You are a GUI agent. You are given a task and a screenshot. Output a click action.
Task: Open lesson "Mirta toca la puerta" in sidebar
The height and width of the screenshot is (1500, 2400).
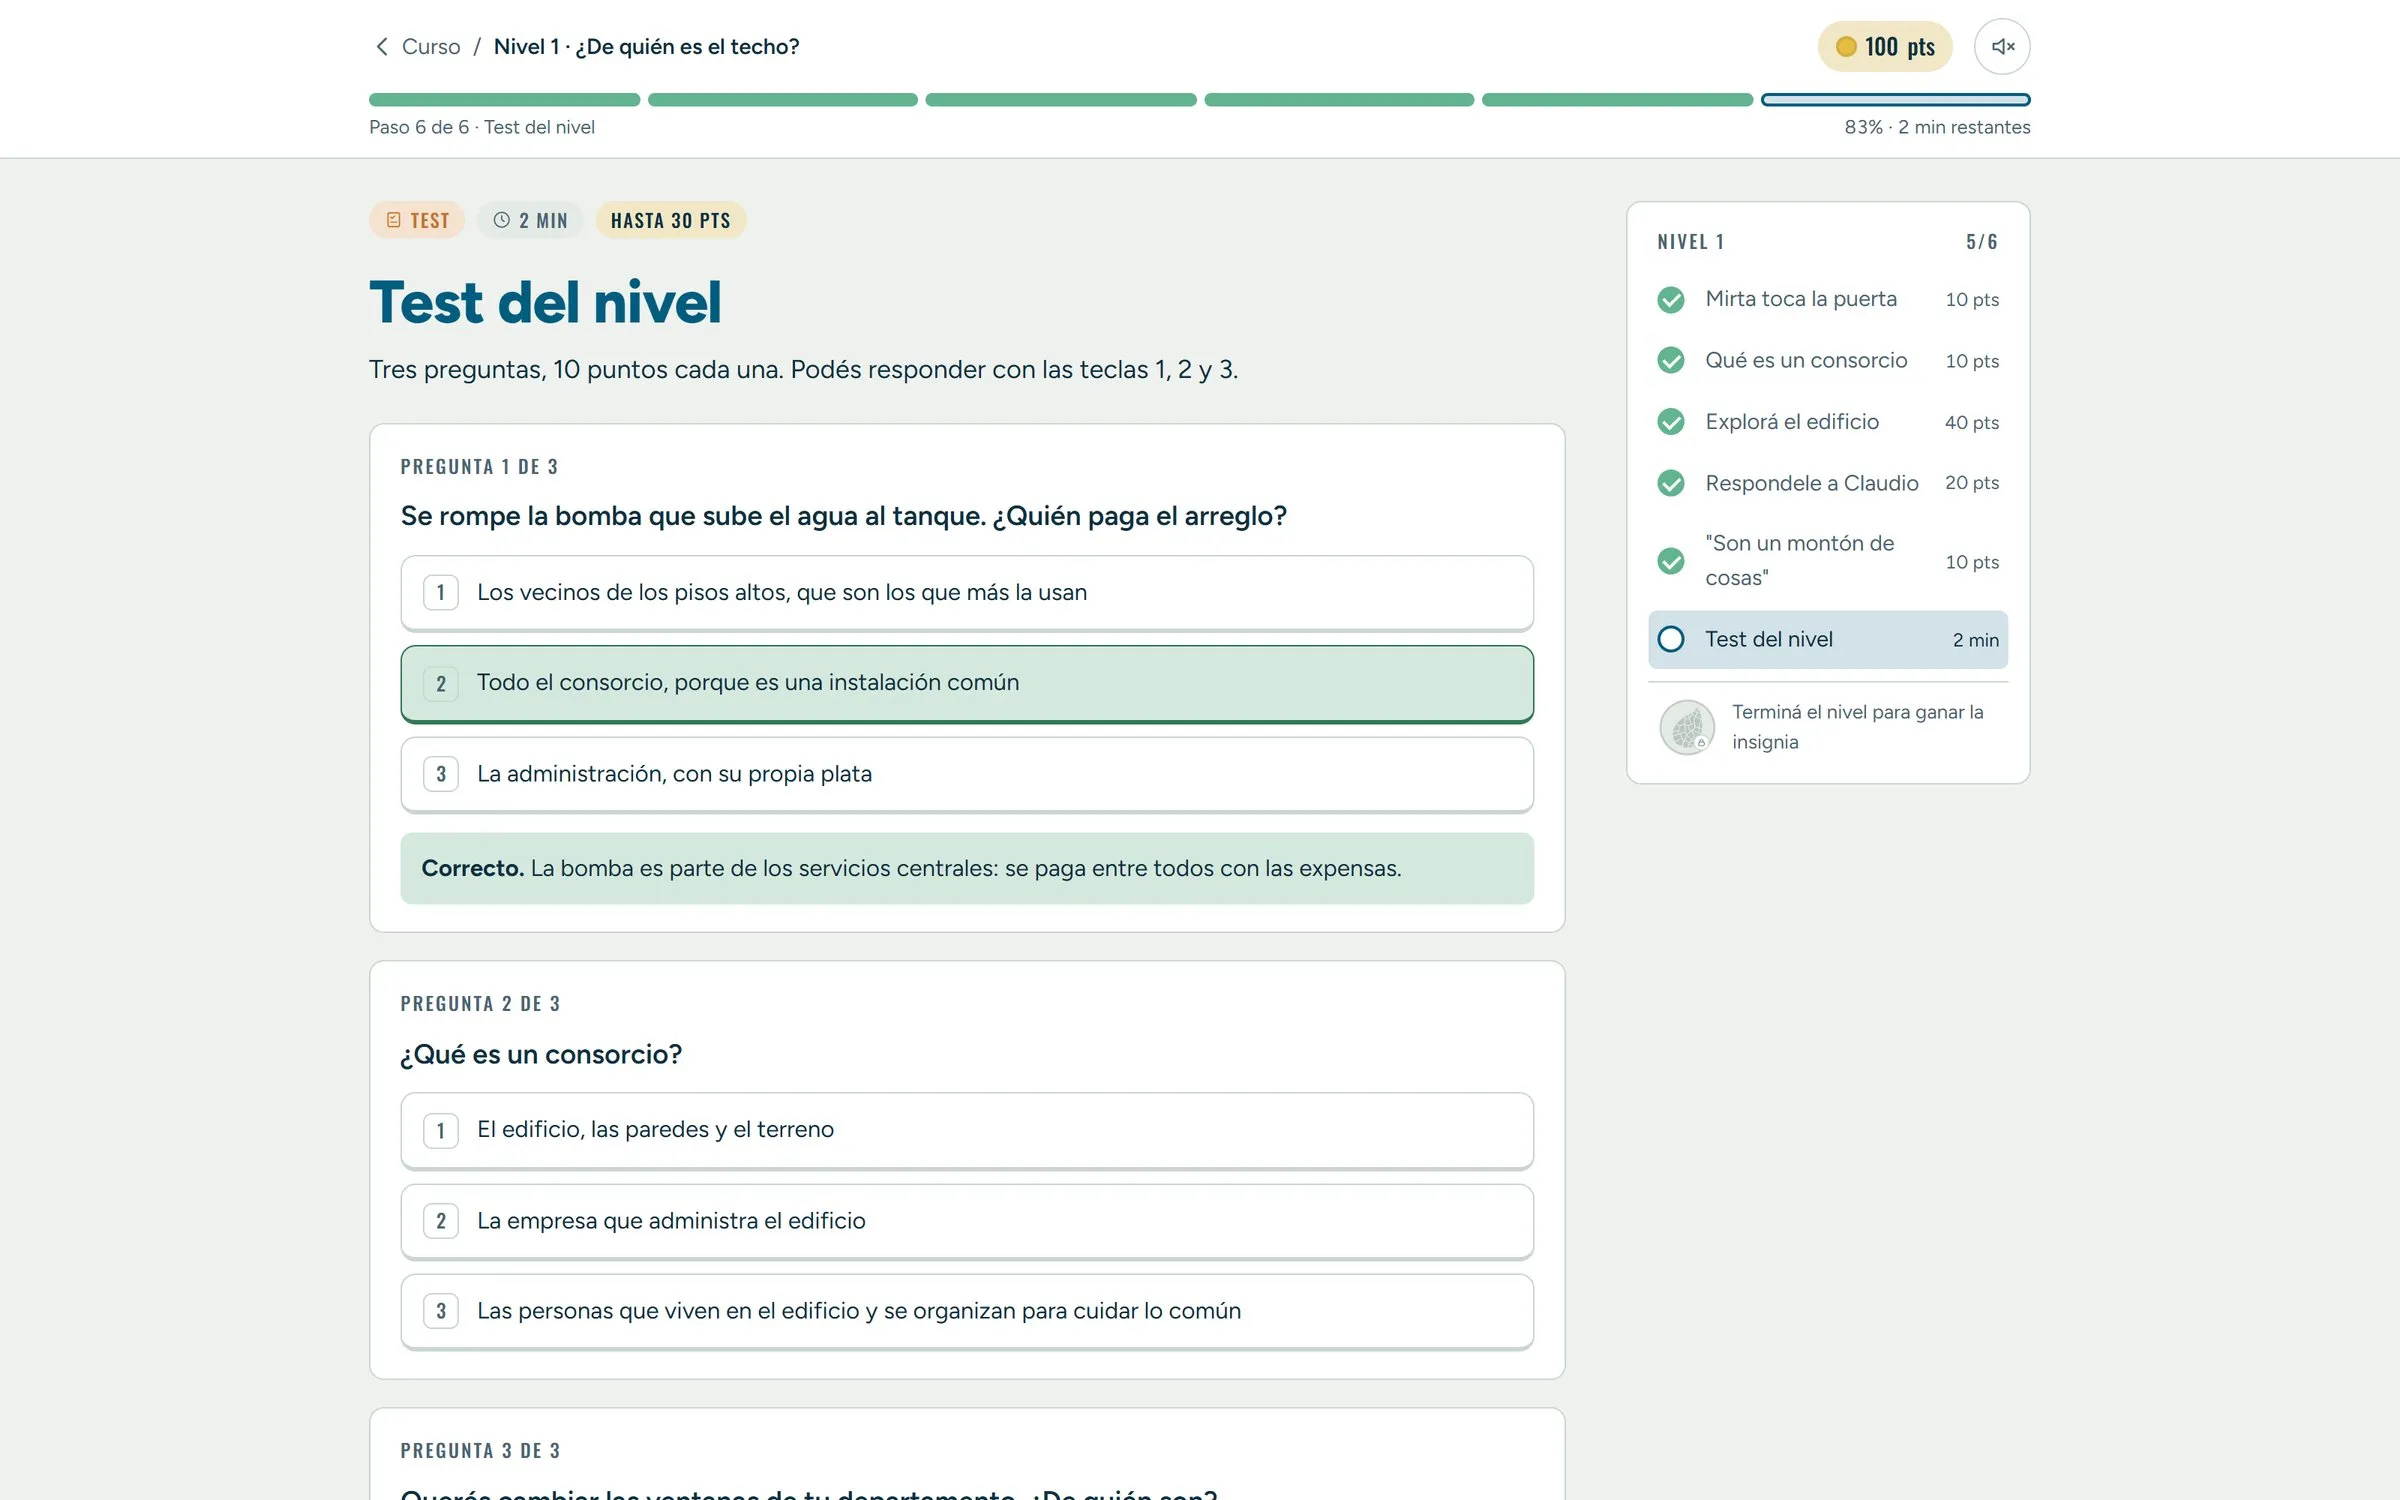(1827, 300)
